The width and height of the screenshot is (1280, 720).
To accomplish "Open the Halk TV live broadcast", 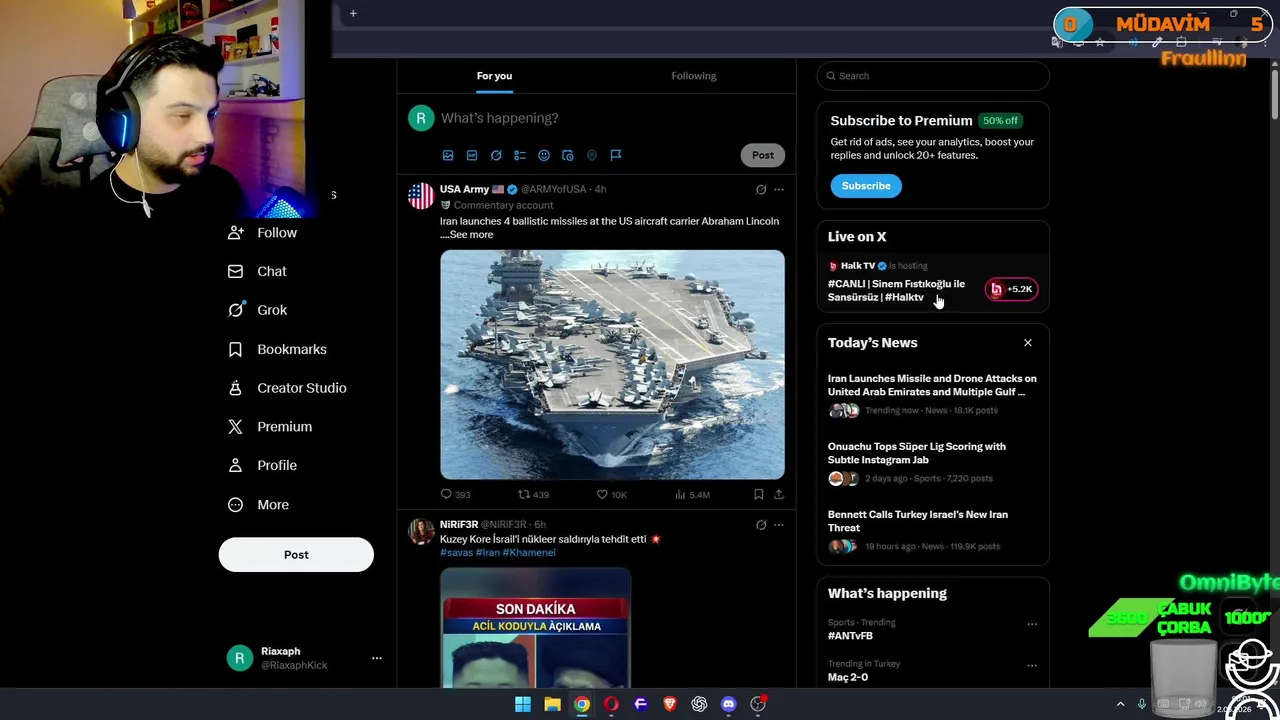I will (x=897, y=290).
